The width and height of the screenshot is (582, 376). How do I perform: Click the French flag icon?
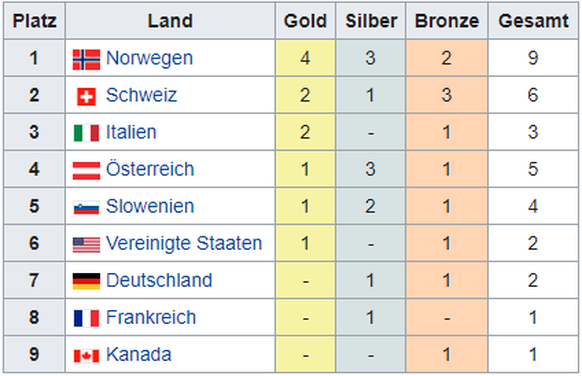pos(86,318)
